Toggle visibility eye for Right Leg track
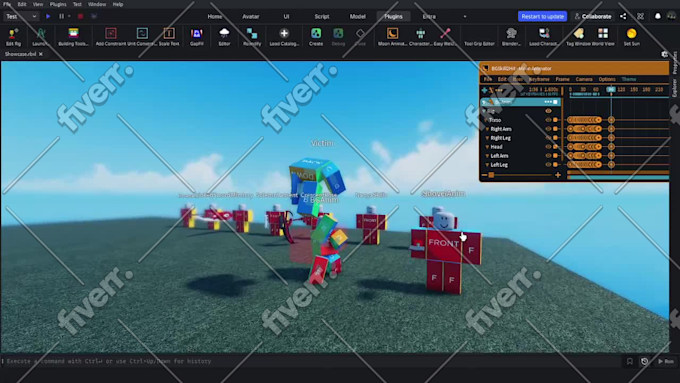 pyautogui.click(x=548, y=138)
